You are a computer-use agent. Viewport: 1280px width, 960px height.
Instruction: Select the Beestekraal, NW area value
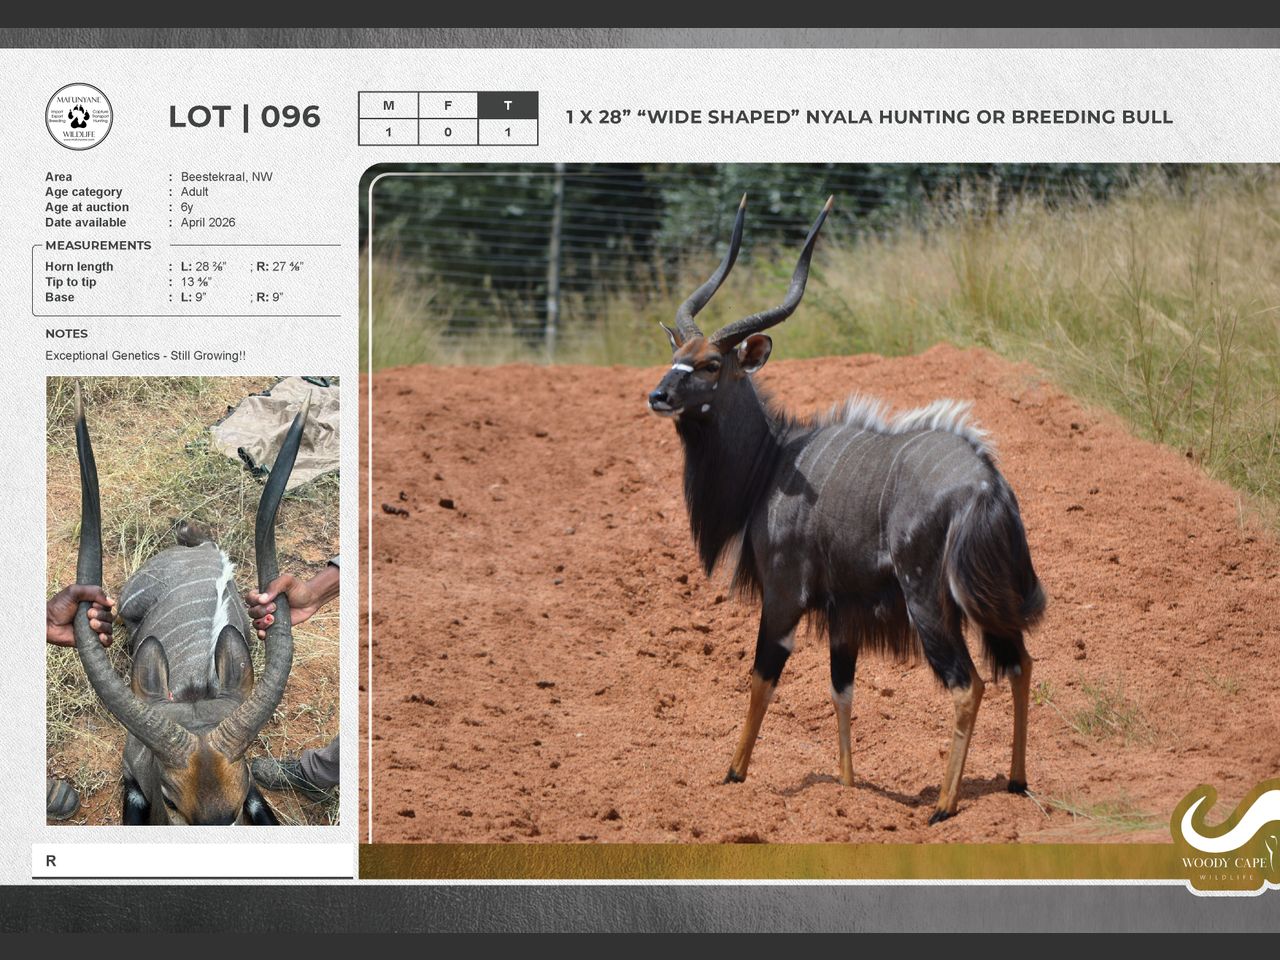pos(226,177)
